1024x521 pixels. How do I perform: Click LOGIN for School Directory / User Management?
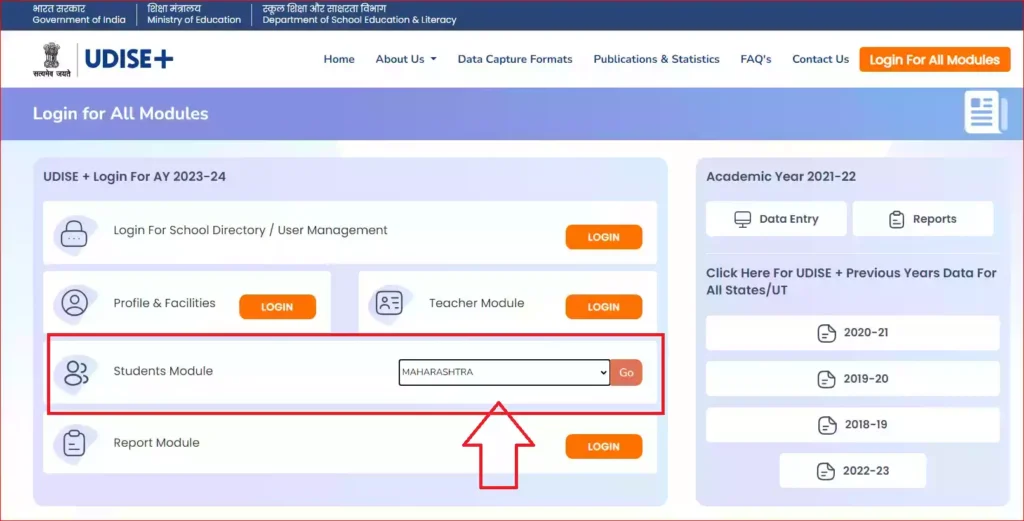[603, 237]
